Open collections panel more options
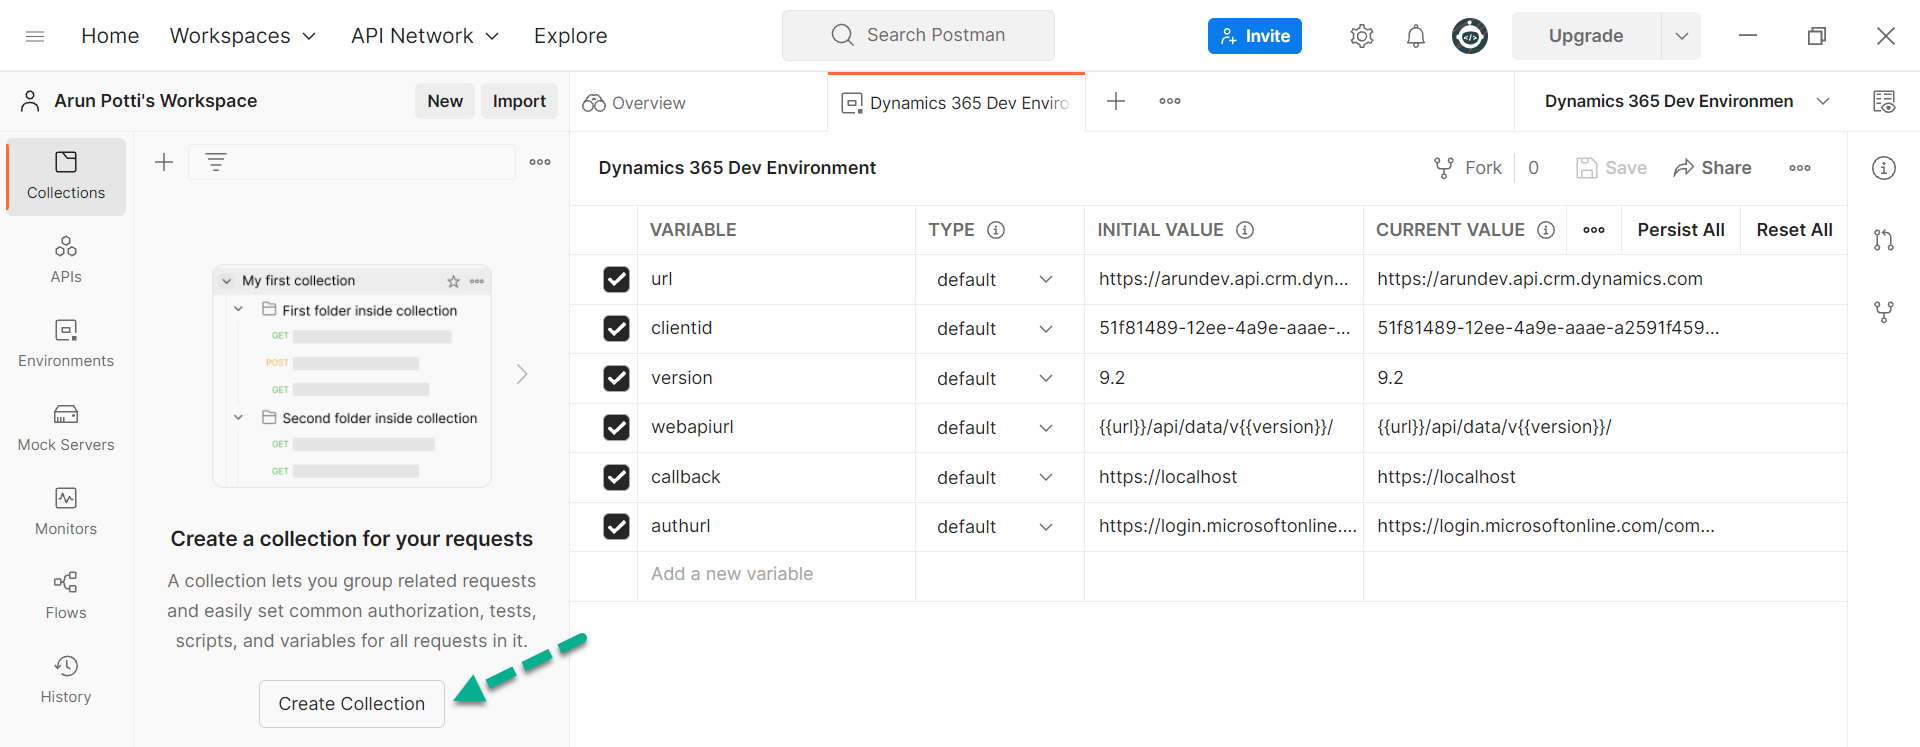 [540, 162]
